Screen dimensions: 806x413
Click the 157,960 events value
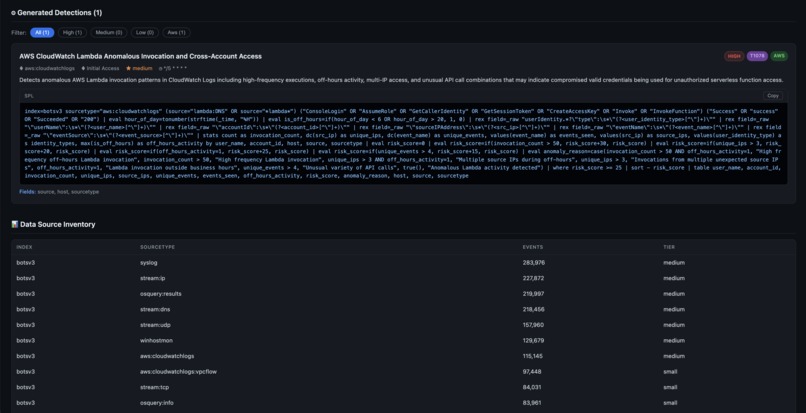pyautogui.click(x=534, y=325)
